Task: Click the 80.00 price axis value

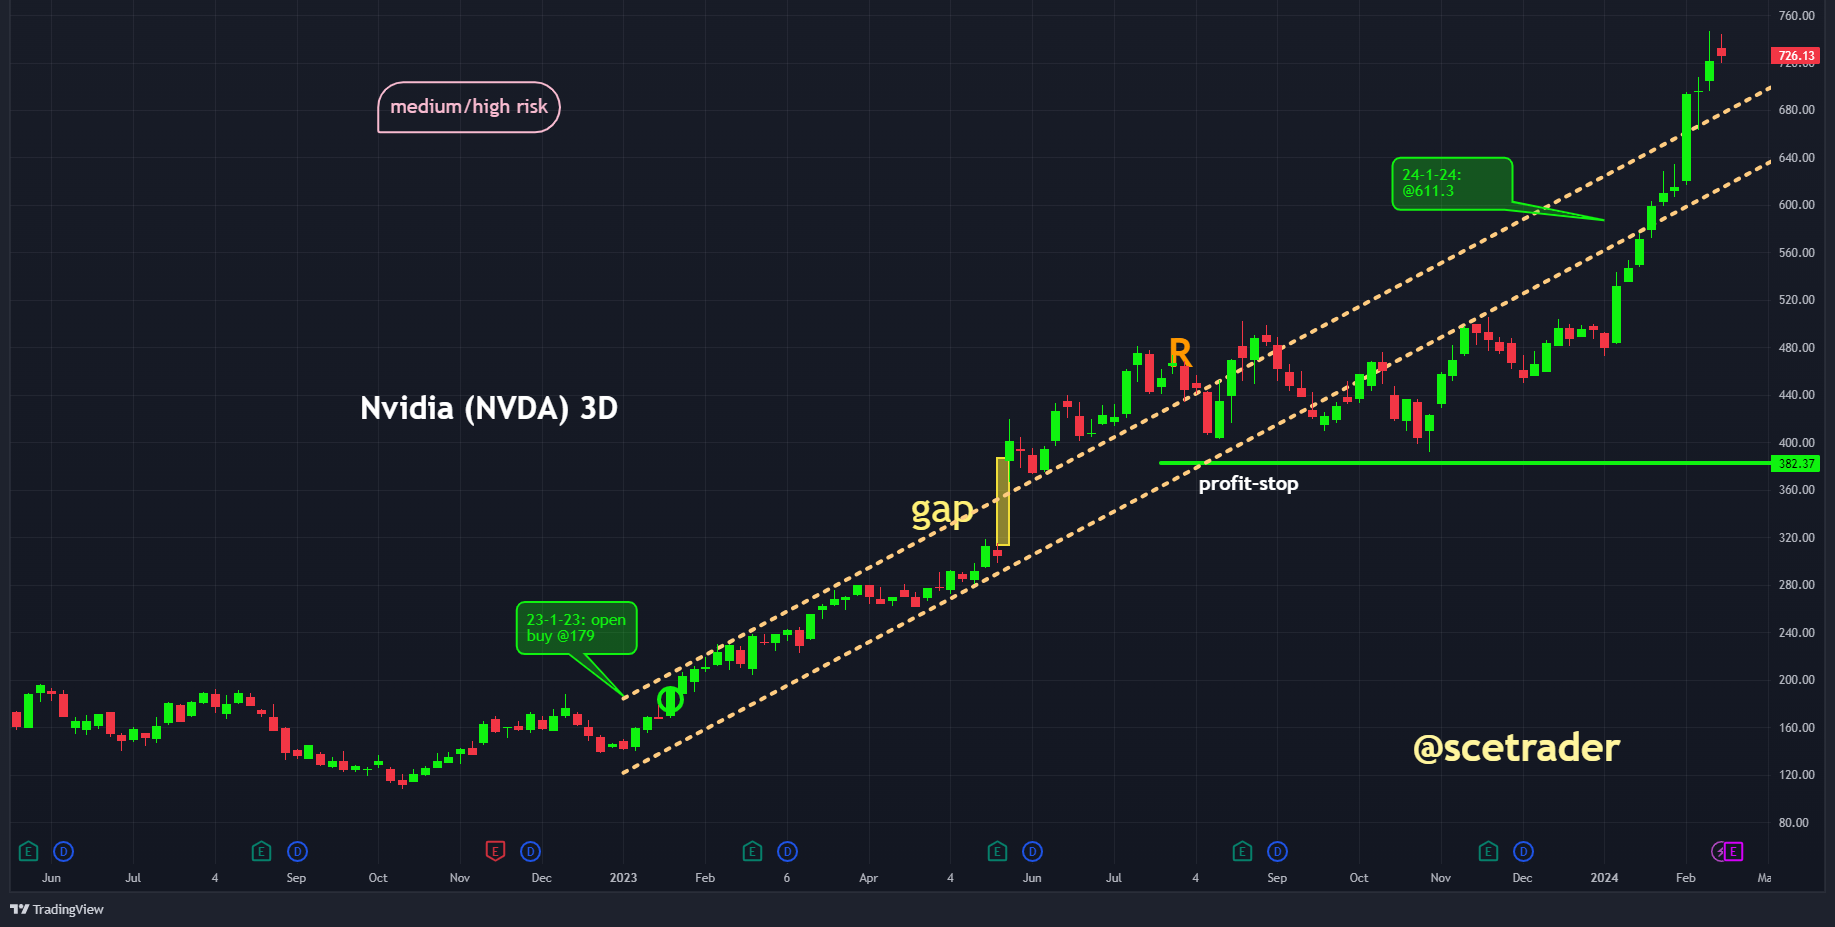Action: coord(1794,823)
